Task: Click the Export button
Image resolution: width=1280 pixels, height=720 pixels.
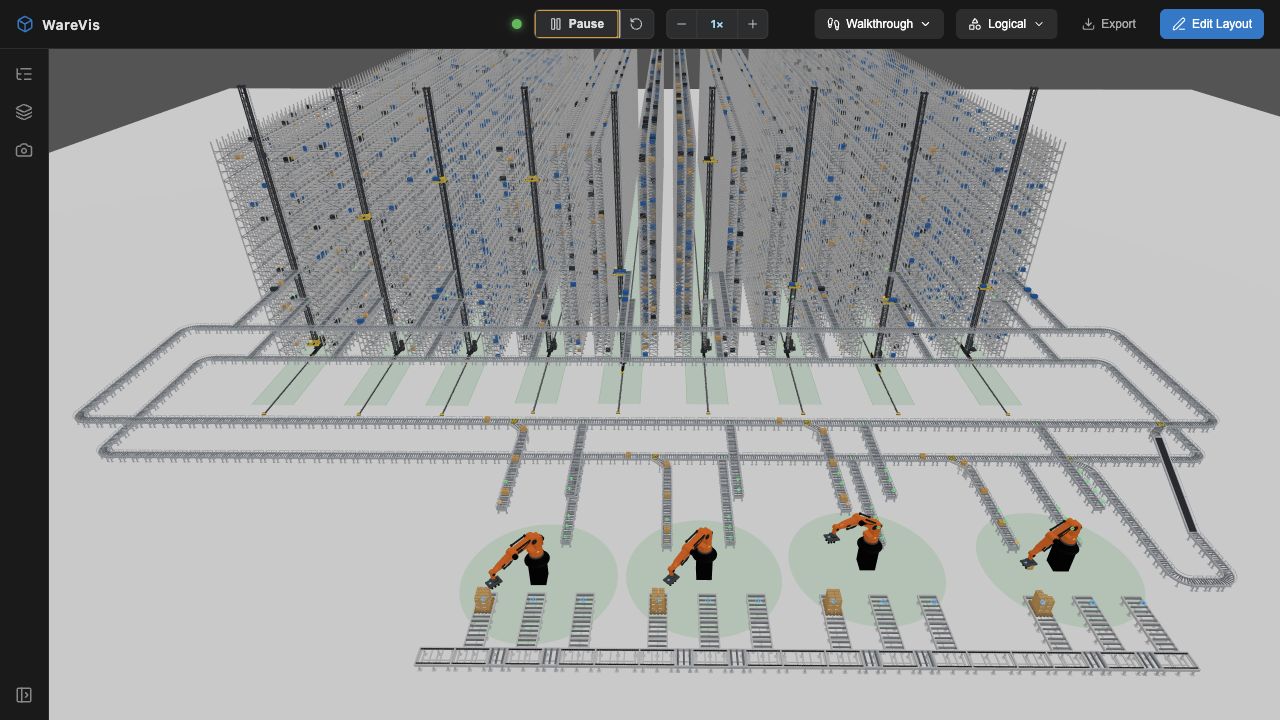Action: (x=1109, y=24)
